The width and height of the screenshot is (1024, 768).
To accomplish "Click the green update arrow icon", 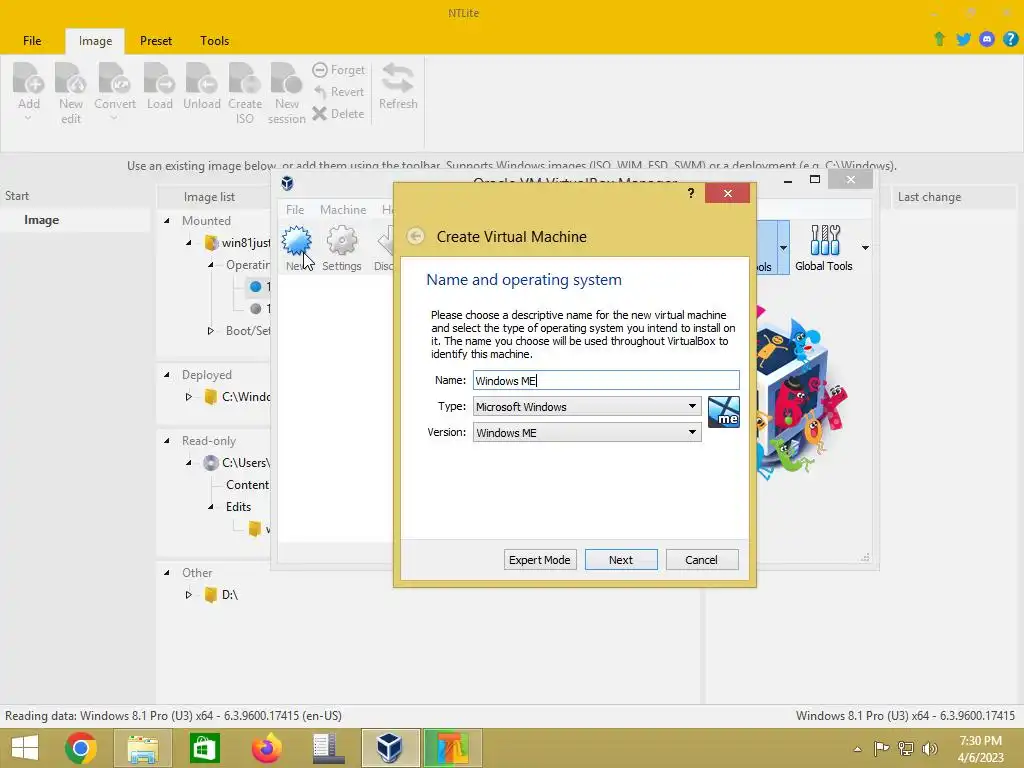I will point(939,39).
